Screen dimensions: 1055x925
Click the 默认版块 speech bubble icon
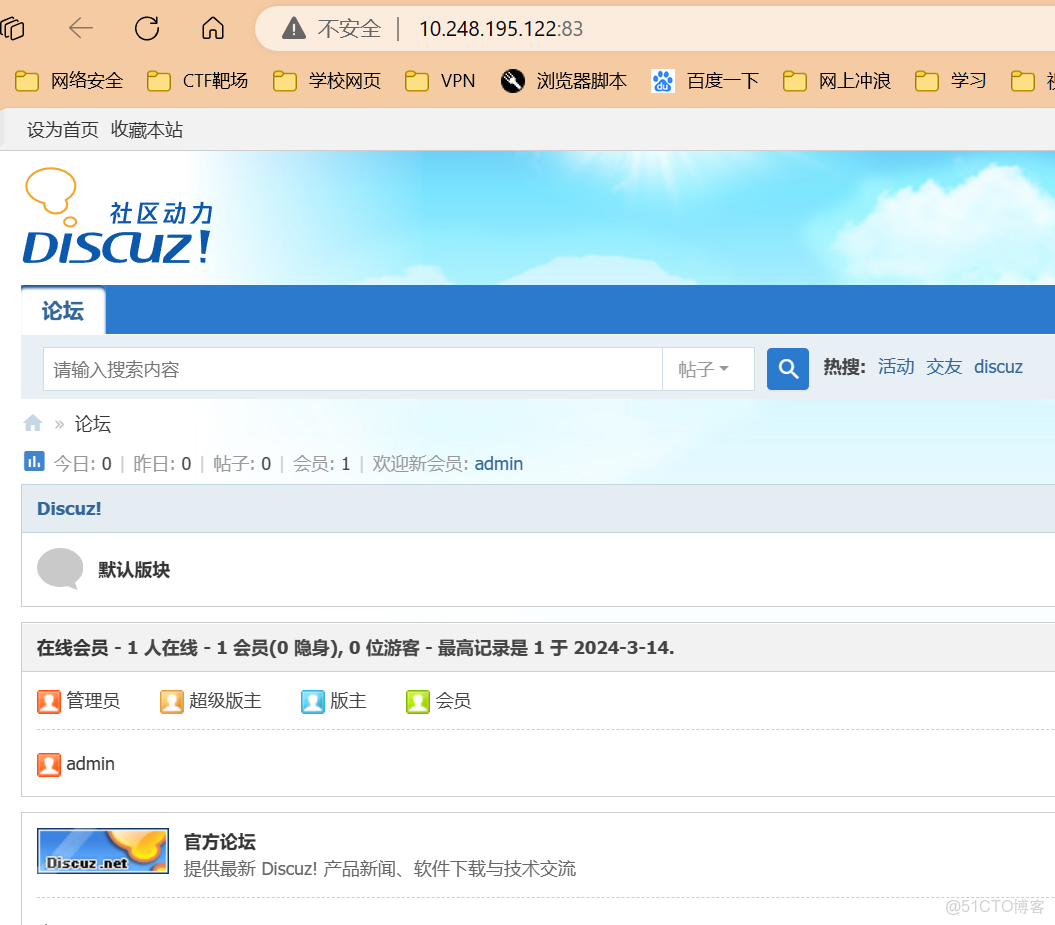60,569
